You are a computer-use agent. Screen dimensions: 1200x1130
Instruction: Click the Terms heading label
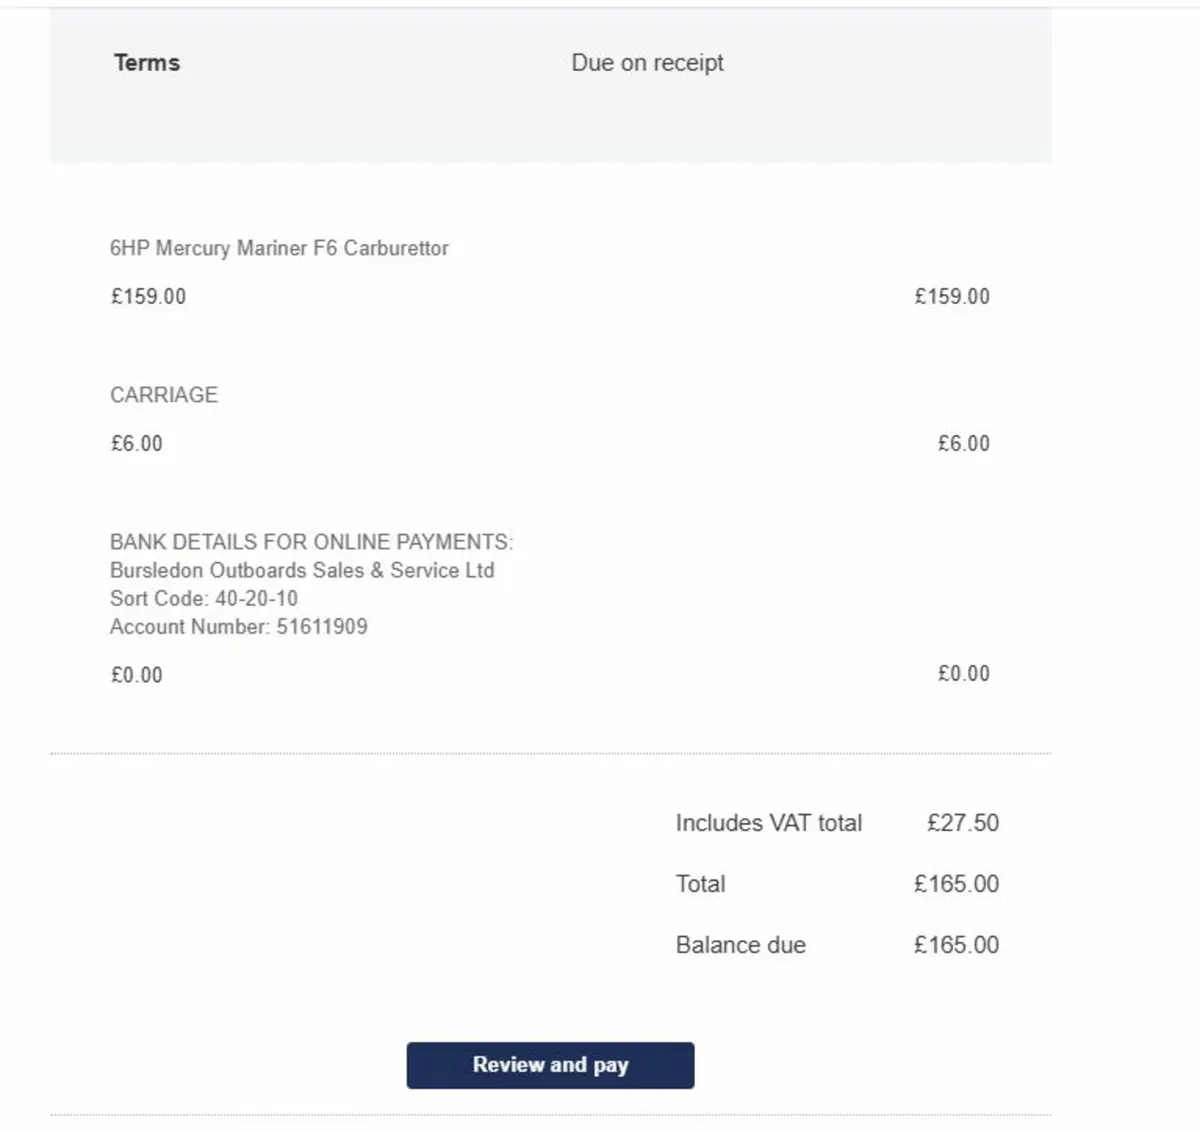coord(147,63)
